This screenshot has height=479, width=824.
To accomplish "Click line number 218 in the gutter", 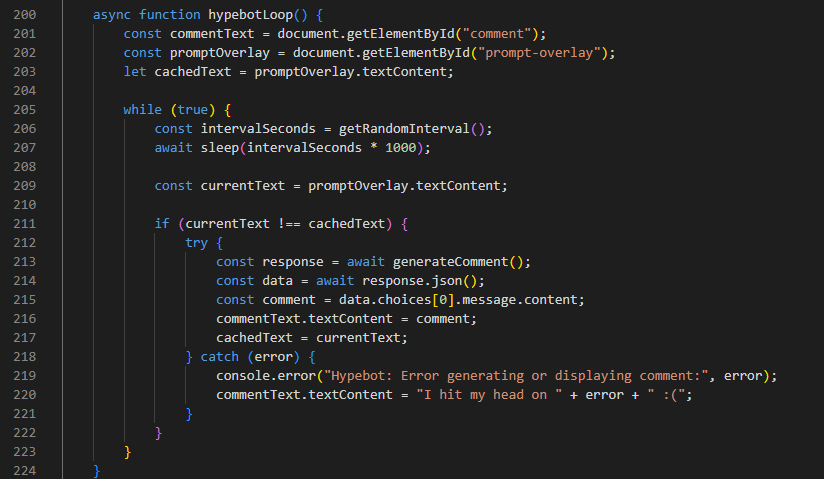I will pos(25,357).
